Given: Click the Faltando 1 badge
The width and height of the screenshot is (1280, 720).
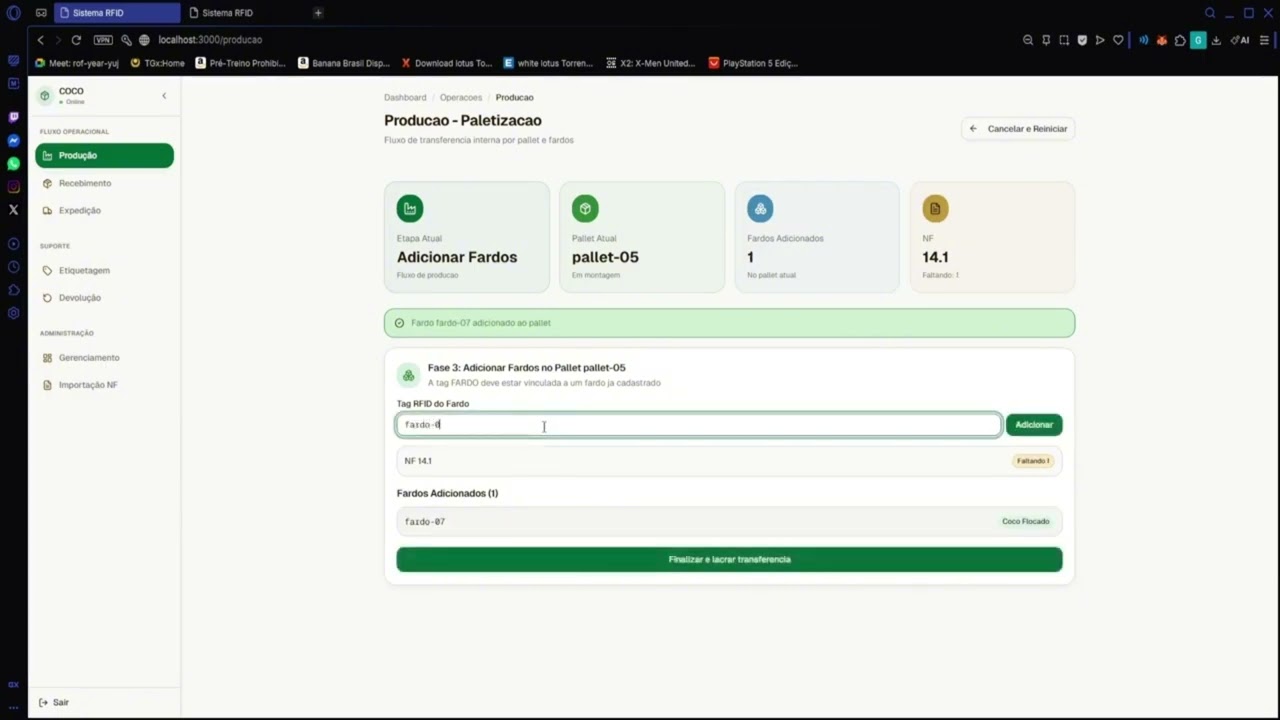Looking at the screenshot, I should (1033, 461).
